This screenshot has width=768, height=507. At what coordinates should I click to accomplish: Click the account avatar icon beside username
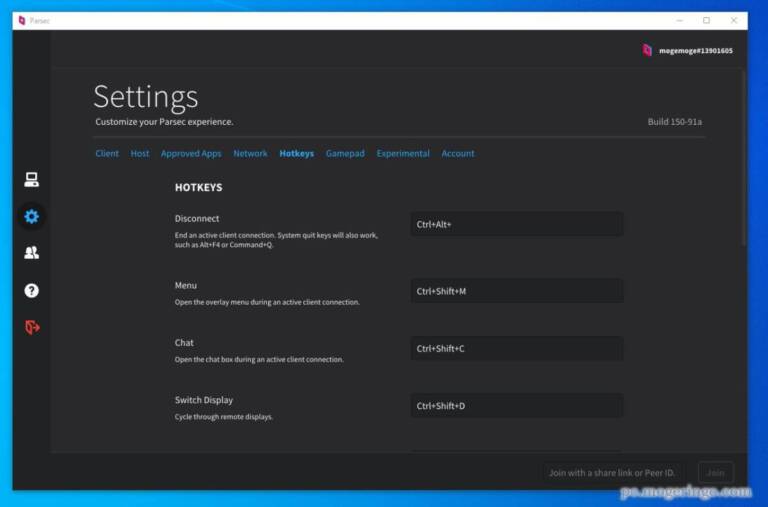coord(647,50)
